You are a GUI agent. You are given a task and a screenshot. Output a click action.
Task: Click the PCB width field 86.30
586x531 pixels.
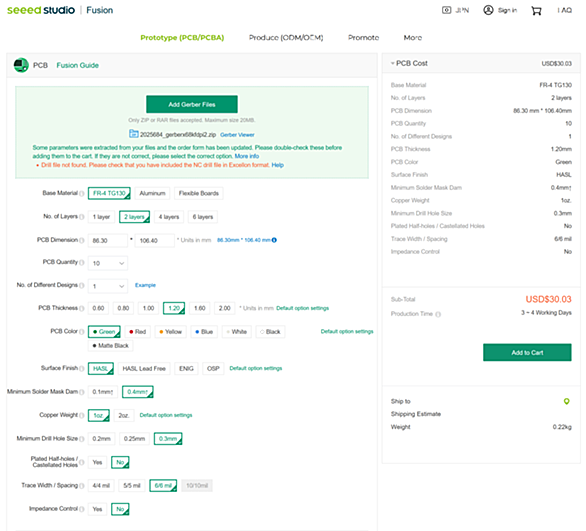coord(108,240)
